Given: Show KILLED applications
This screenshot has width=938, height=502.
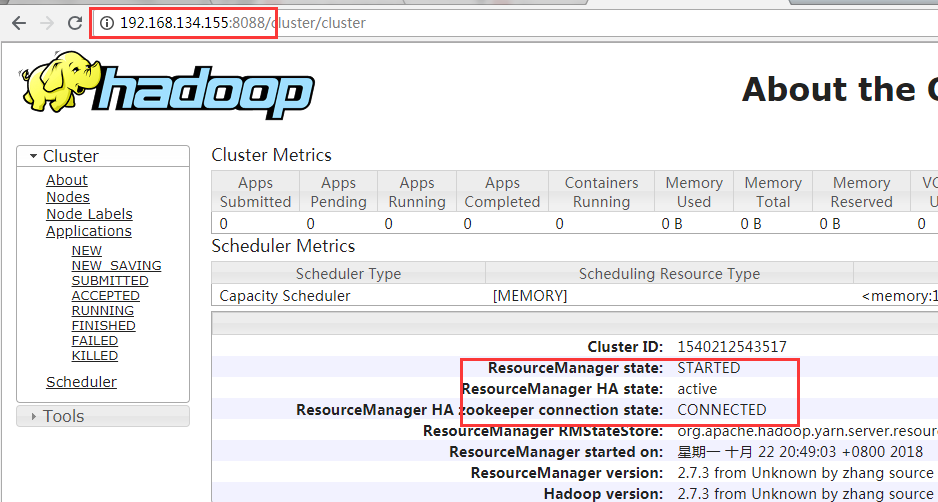Looking at the screenshot, I should tap(95, 355).
